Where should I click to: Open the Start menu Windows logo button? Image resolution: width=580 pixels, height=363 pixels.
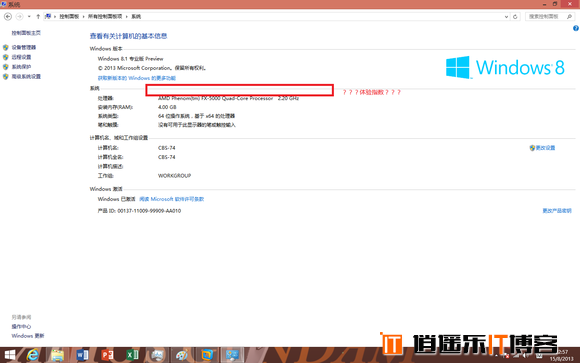point(10,355)
